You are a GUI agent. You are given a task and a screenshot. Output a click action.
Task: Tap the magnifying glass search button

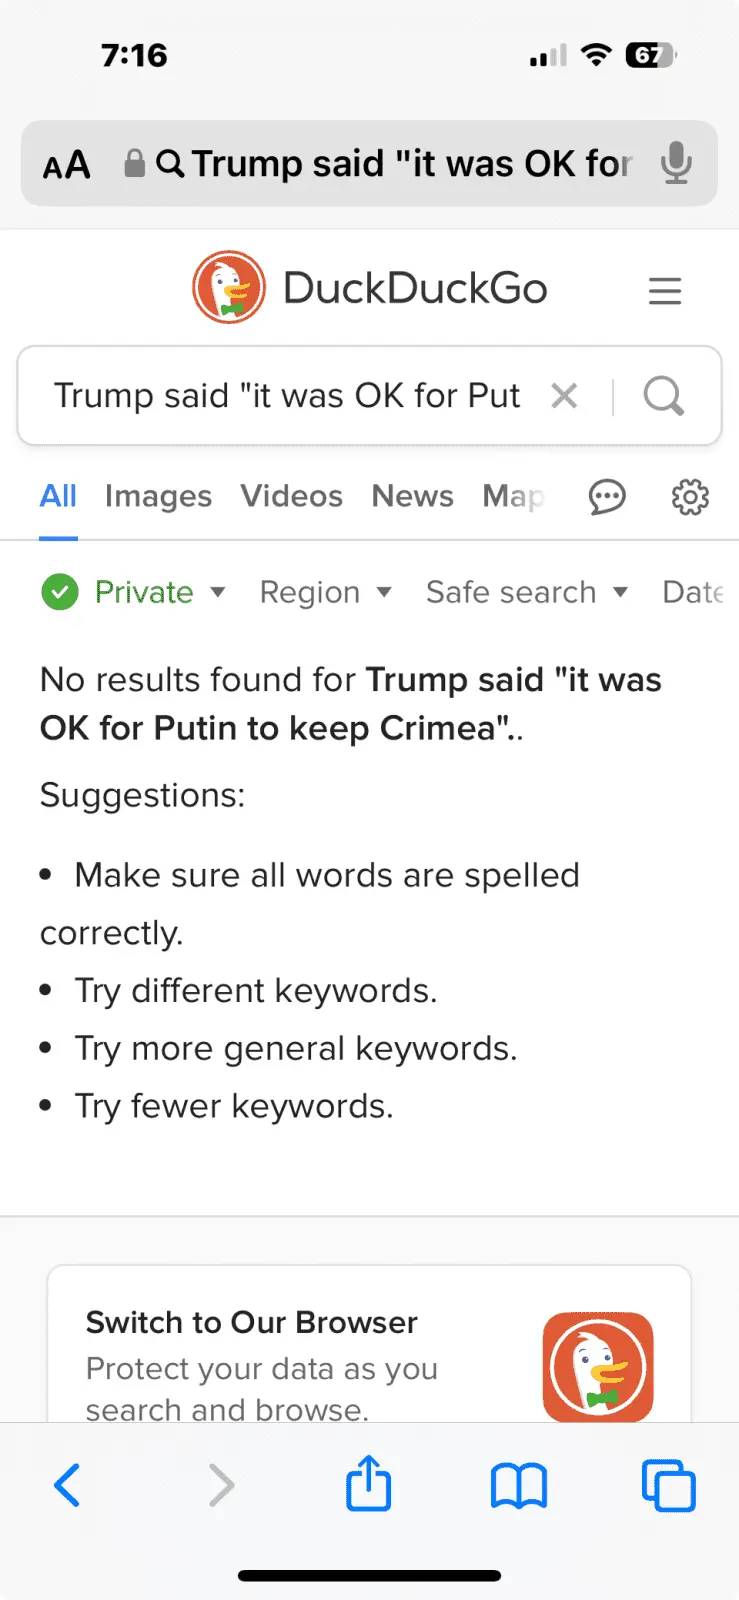click(663, 396)
